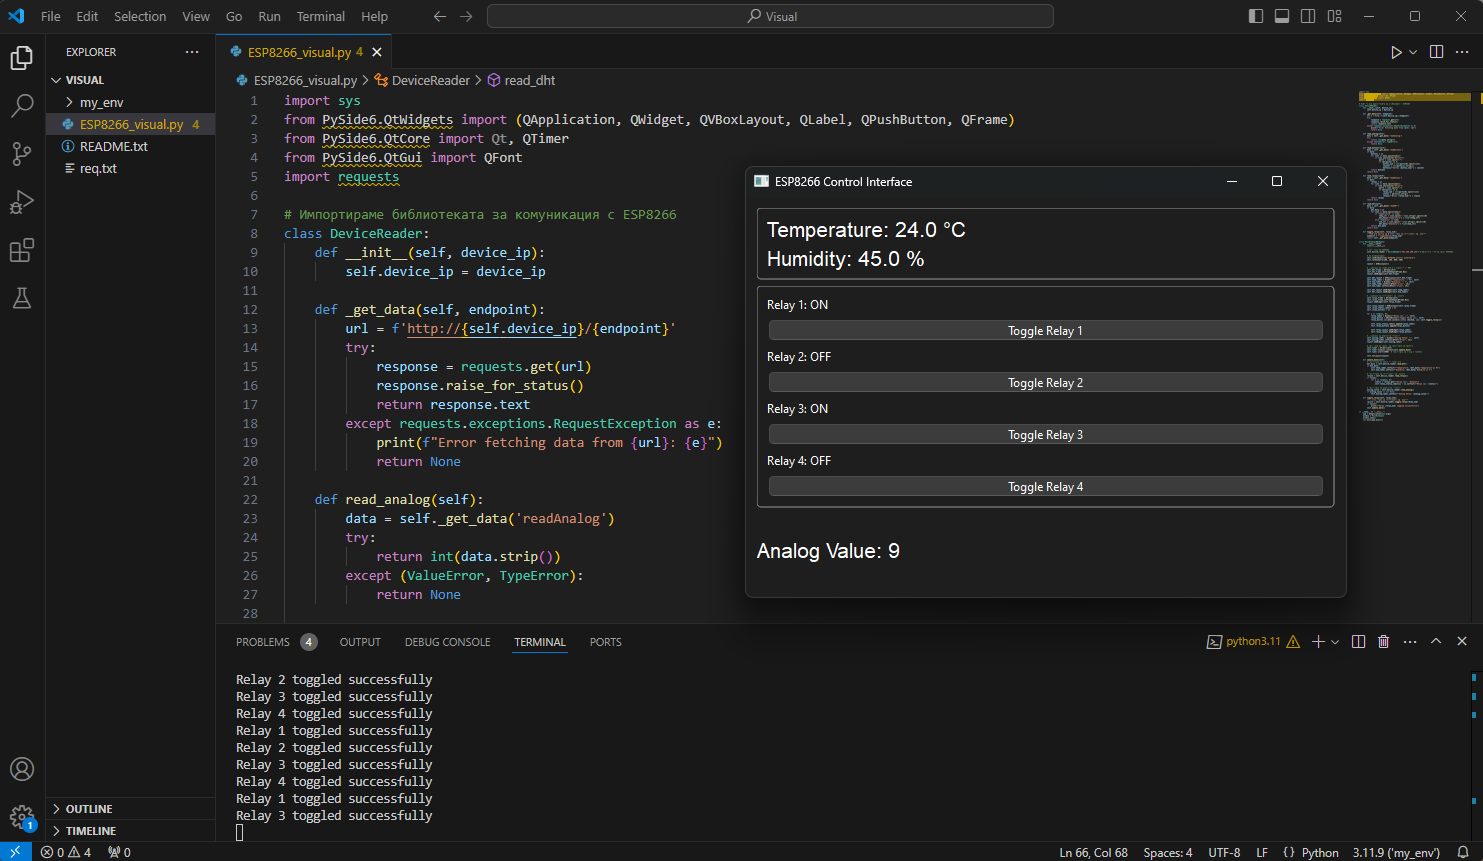Expand the my_env folder
This screenshot has height=861, width=1483.
pos(130,102)
